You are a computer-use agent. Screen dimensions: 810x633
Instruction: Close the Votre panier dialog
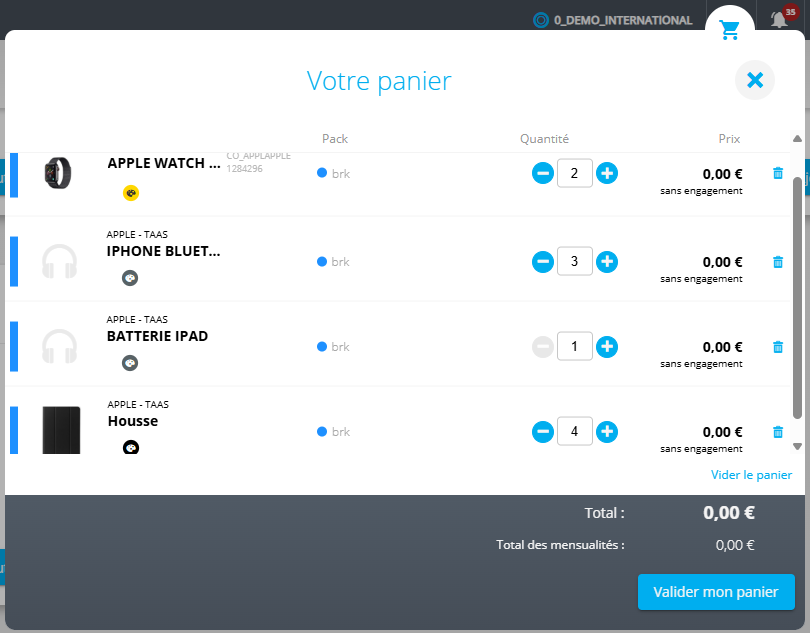(755, 80)
